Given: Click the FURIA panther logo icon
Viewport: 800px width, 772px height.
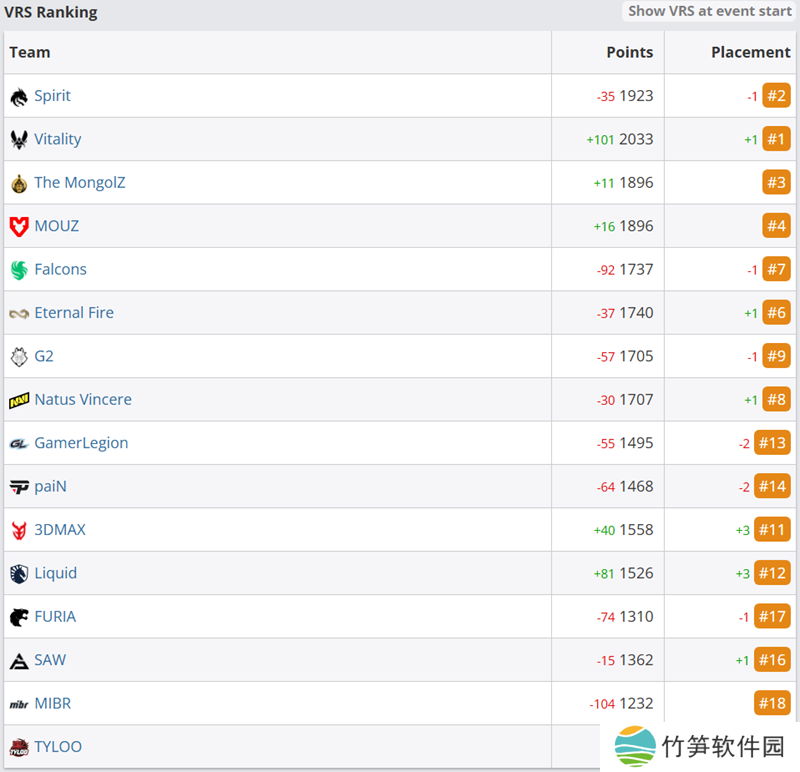Looking at the screenshot, I should point(19,617).
